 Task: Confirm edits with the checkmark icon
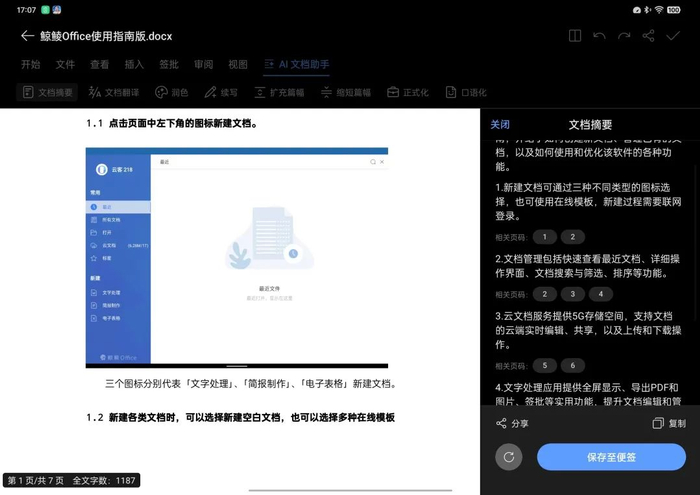click(673, 36)
